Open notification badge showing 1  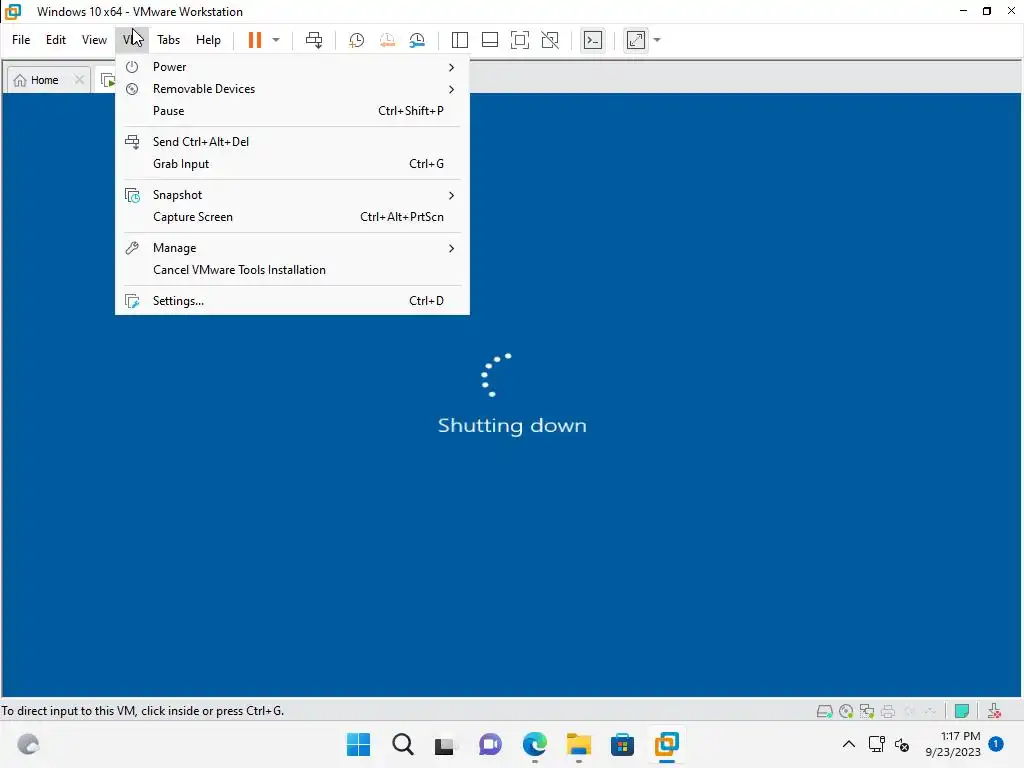996,744
